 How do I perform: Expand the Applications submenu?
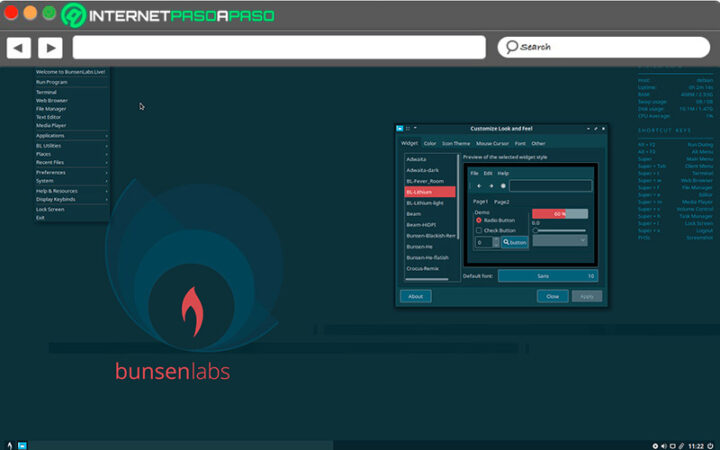click(70, 135)
